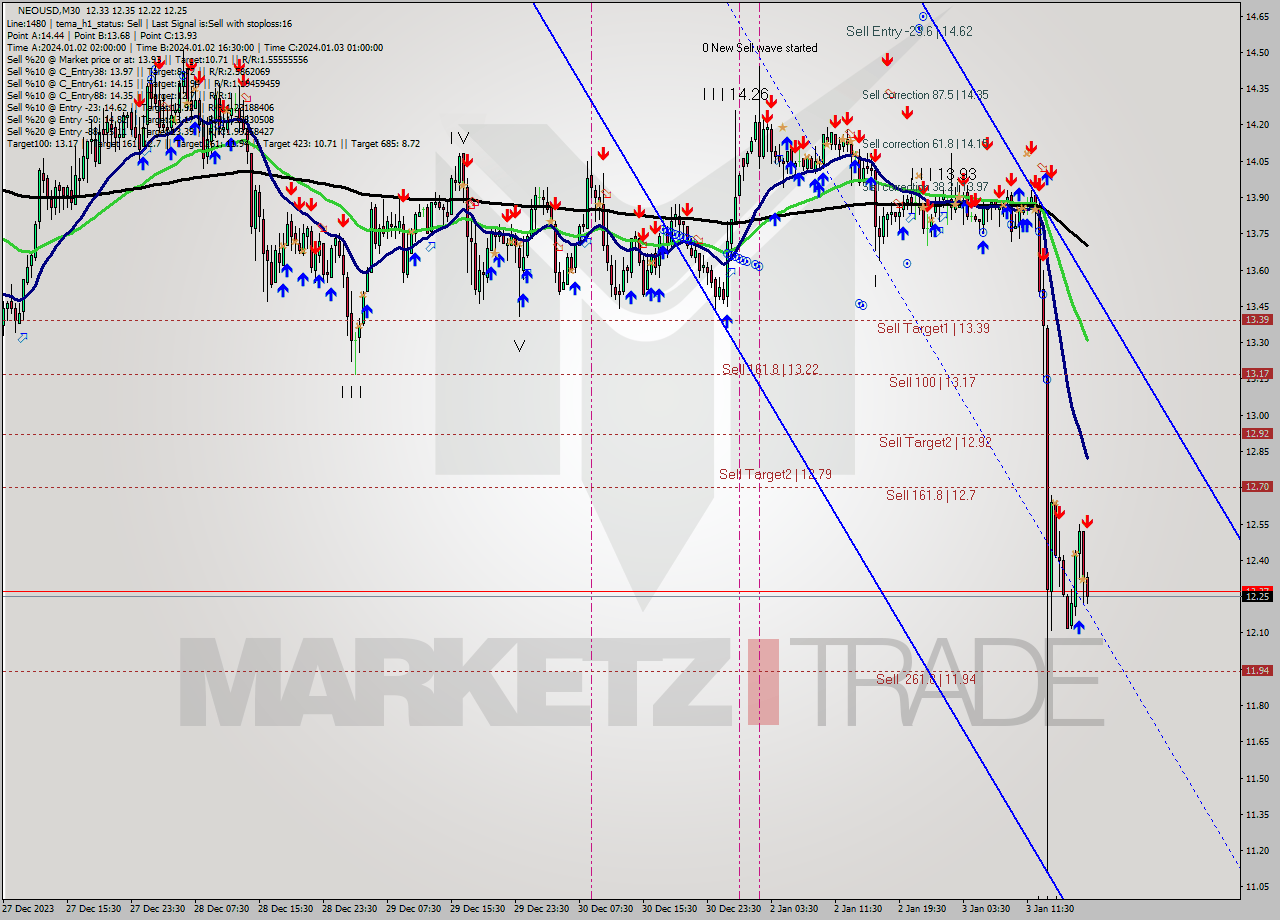Click the red 11.94 price tag on axis
The width and height of the screenshot is (1280, 920).
pyautogui.click(x=1257, y=670)
